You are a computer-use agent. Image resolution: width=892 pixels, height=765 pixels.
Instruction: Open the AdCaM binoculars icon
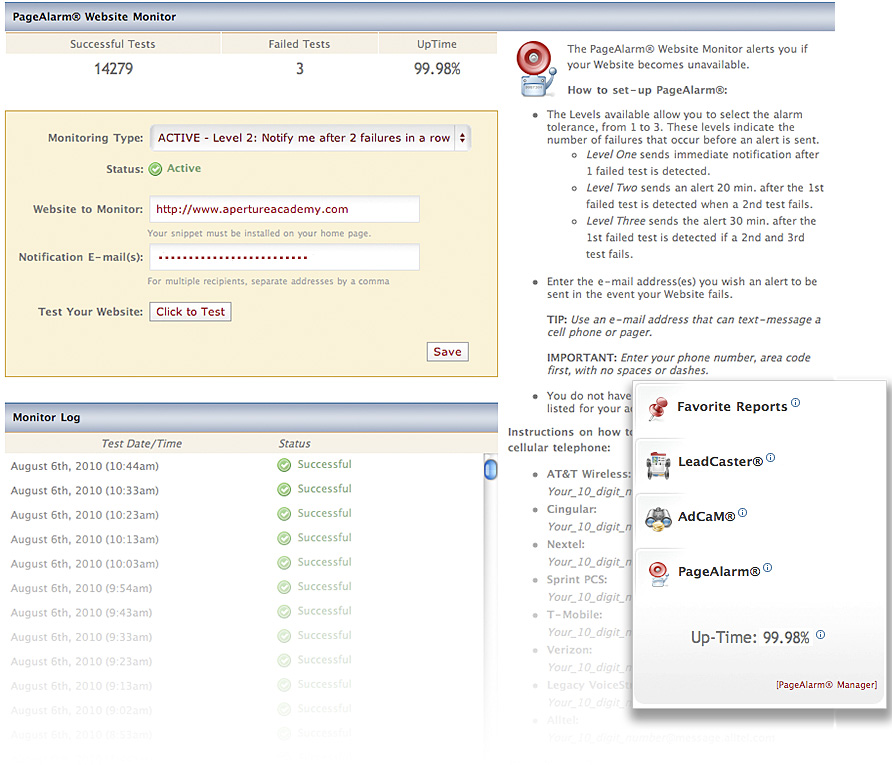point(658,519)
